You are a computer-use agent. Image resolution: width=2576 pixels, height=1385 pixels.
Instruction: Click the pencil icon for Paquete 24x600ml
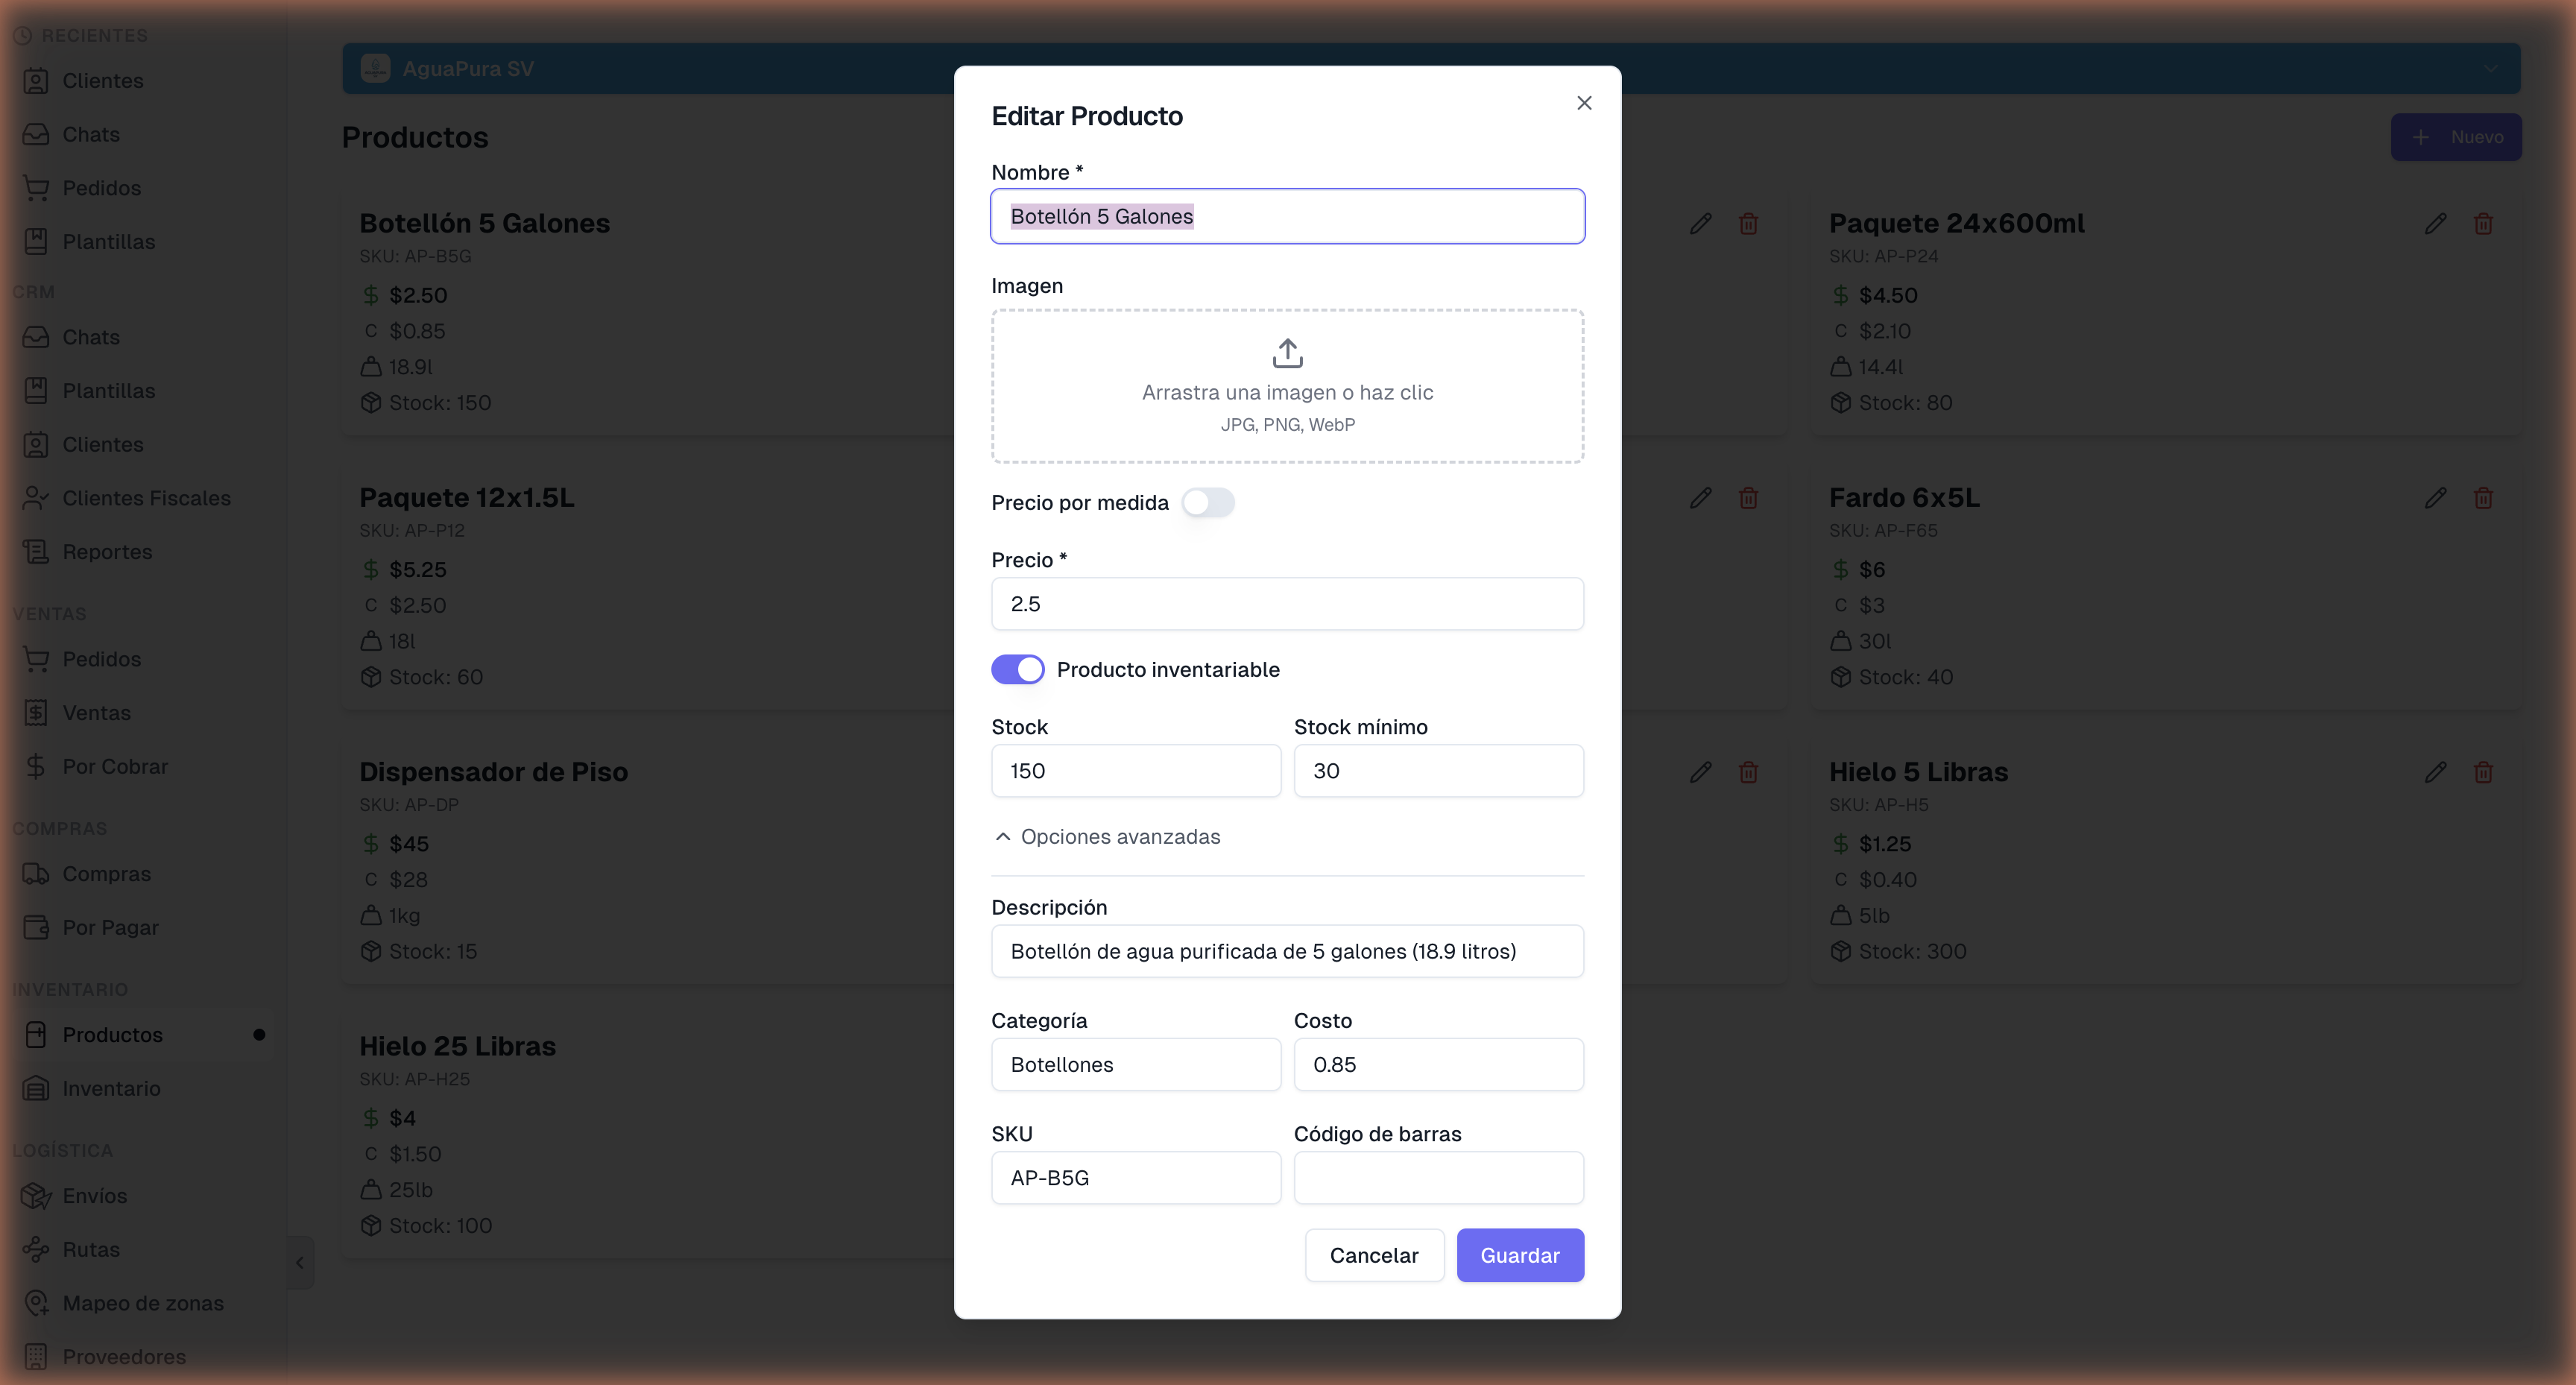[x=2435, y=224]
